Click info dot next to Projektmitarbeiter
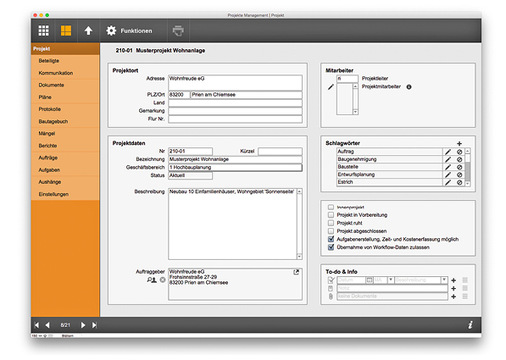 [x=409, y=87]
